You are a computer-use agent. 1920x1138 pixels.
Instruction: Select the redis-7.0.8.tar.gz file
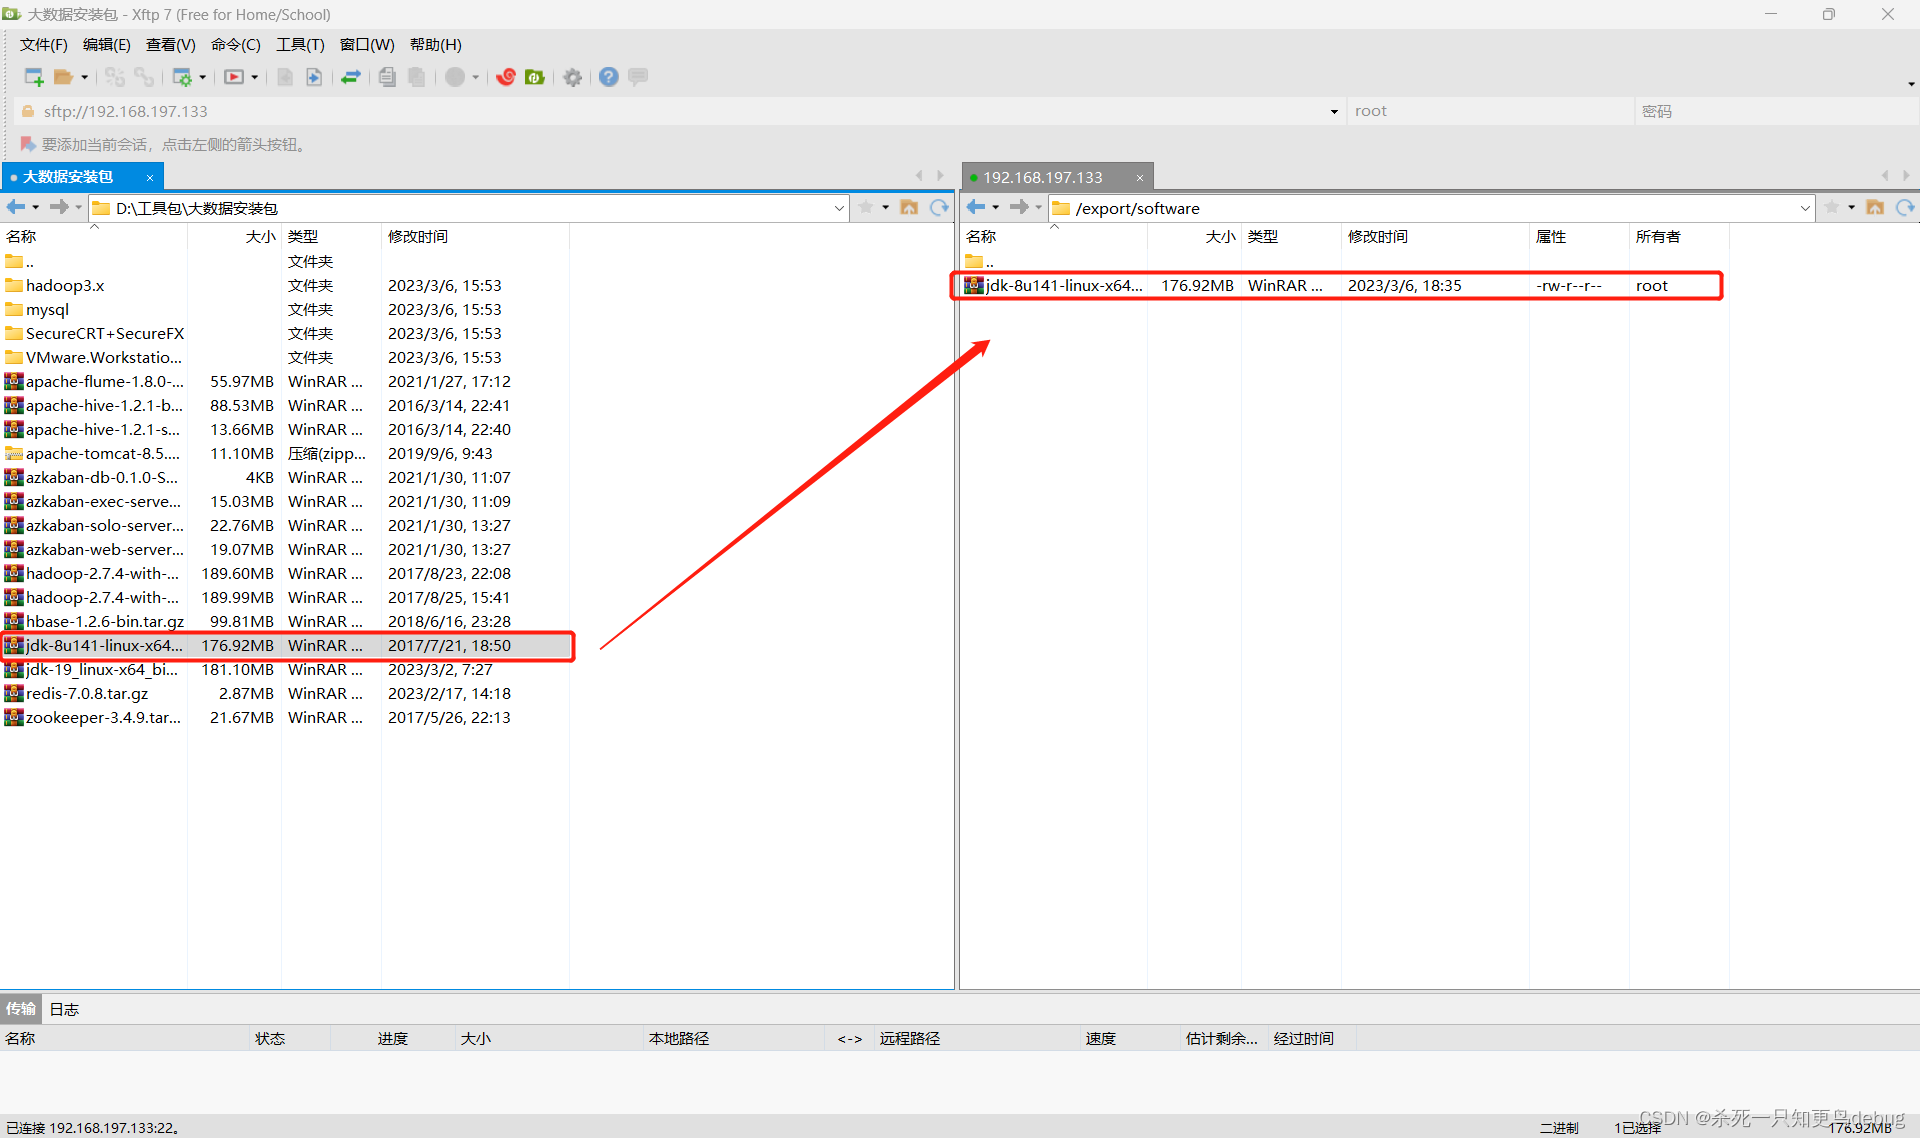click(x=87, y=693)
